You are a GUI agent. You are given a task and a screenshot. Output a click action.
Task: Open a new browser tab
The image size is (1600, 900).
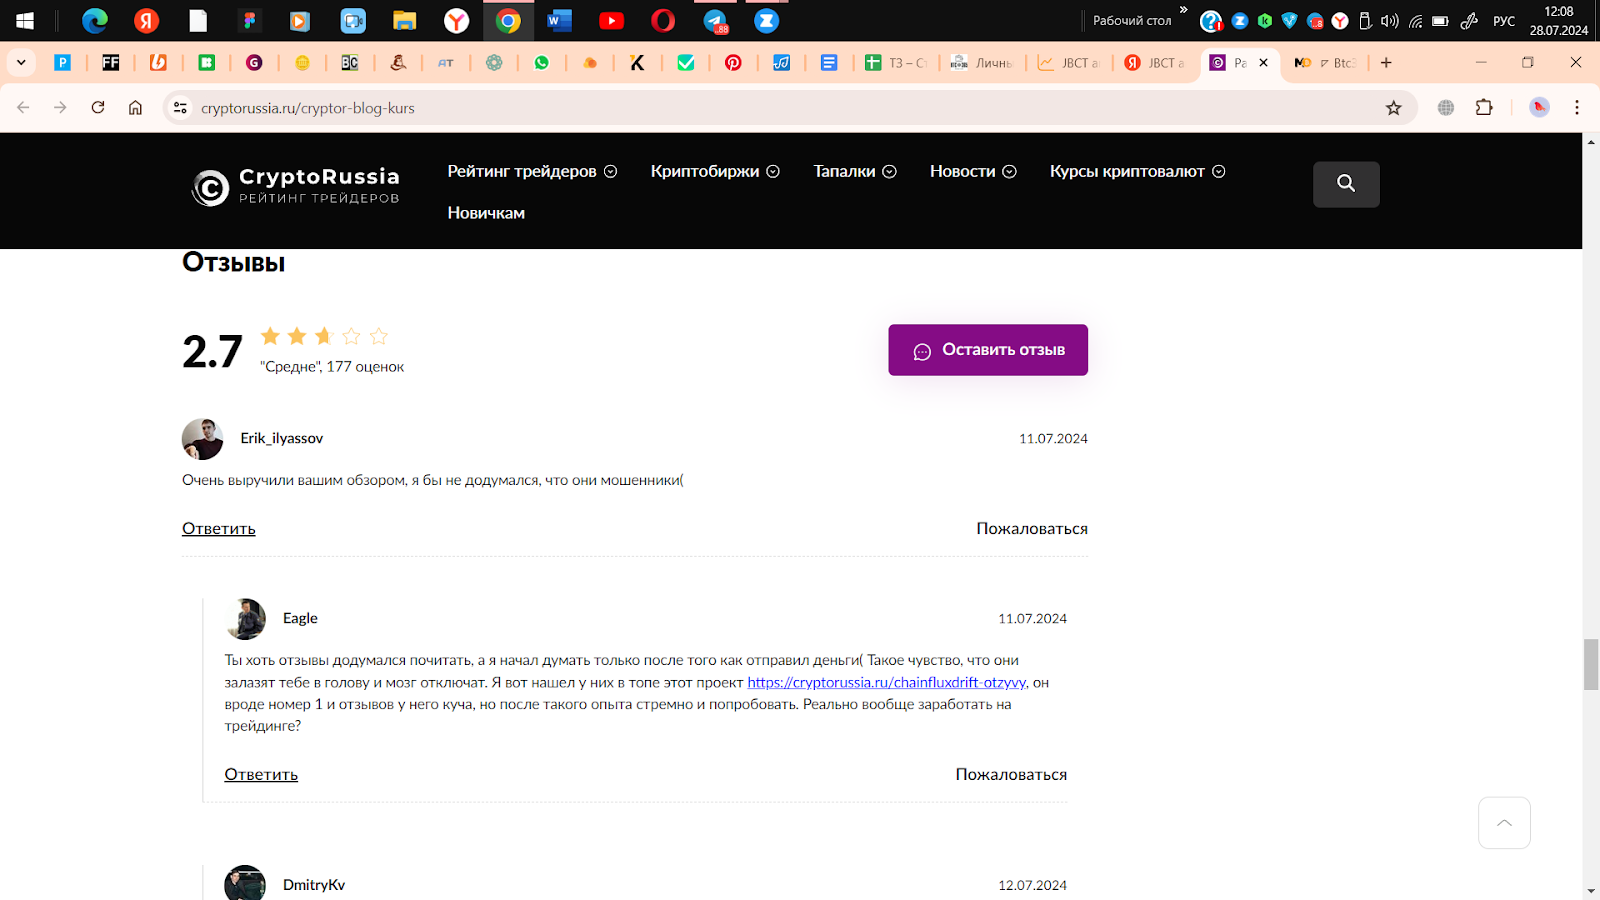point(1386,62)
